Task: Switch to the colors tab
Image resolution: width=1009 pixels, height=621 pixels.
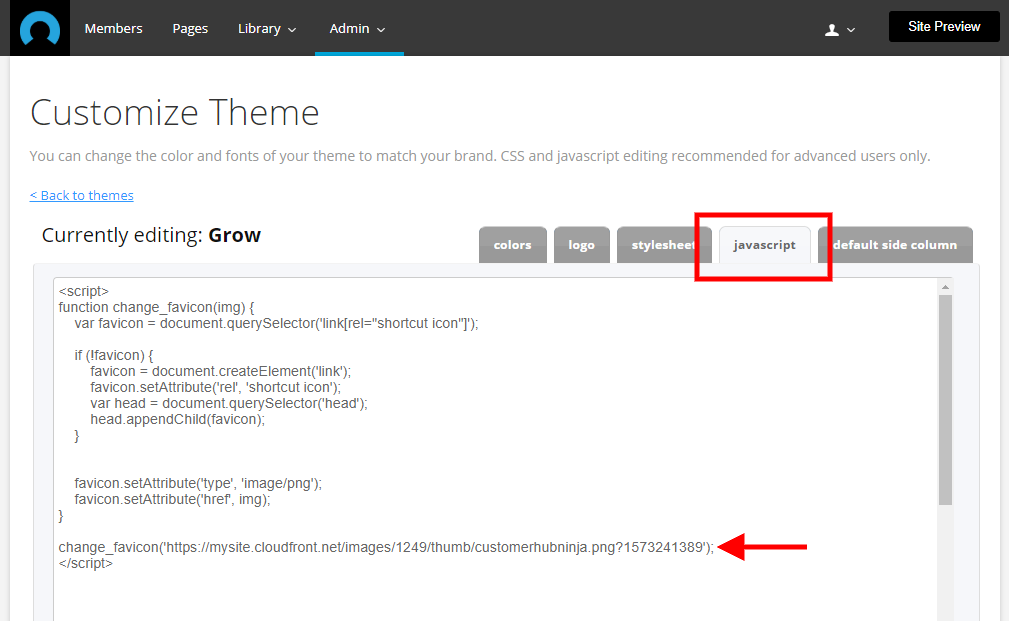Action: (x=512, y=245)
